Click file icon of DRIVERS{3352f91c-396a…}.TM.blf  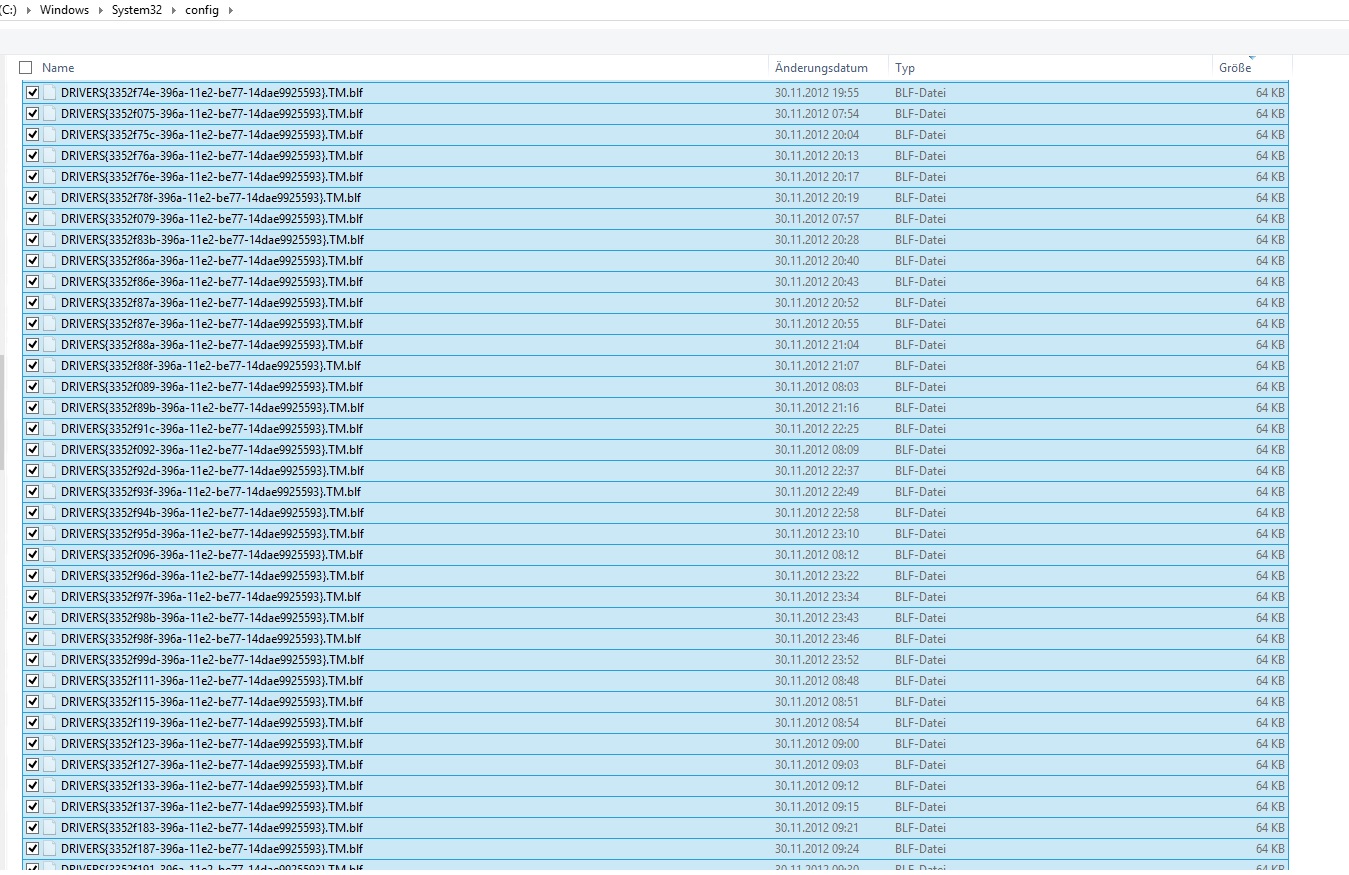[50, 429]
